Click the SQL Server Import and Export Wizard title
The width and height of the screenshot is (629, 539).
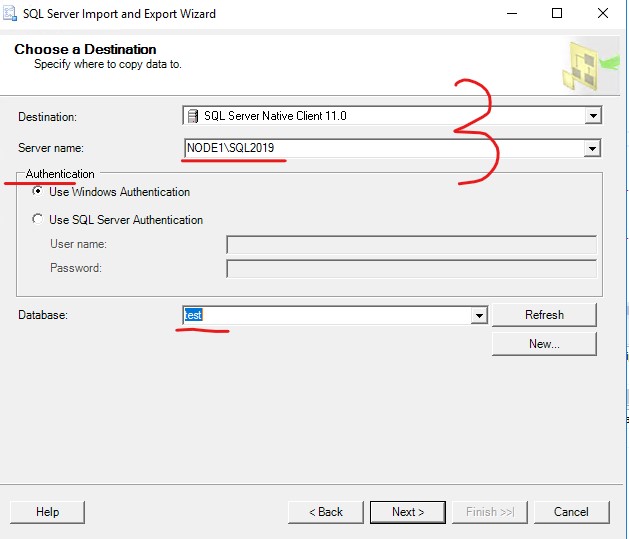tap(119, 14)
